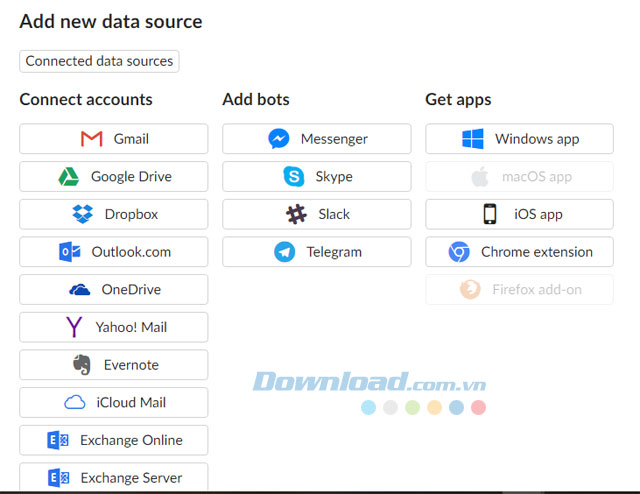Click the Firefox logo icon
The height and width of the screenshot is (494, 640).
(x=470, y=289)
